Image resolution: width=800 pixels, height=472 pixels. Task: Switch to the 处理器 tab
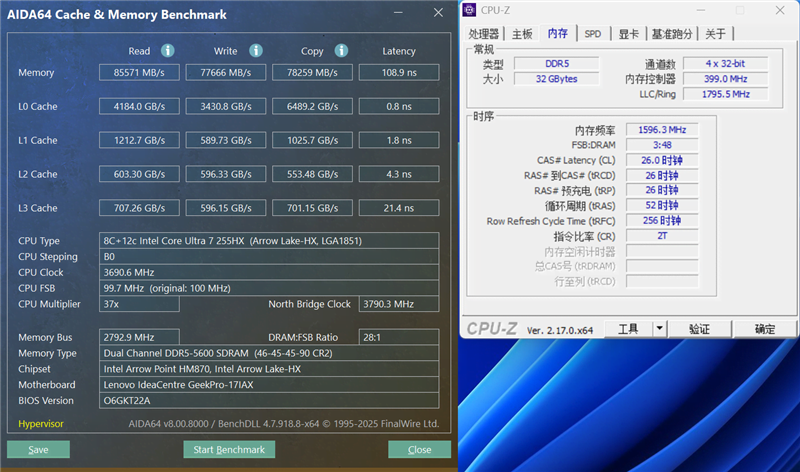484,34
